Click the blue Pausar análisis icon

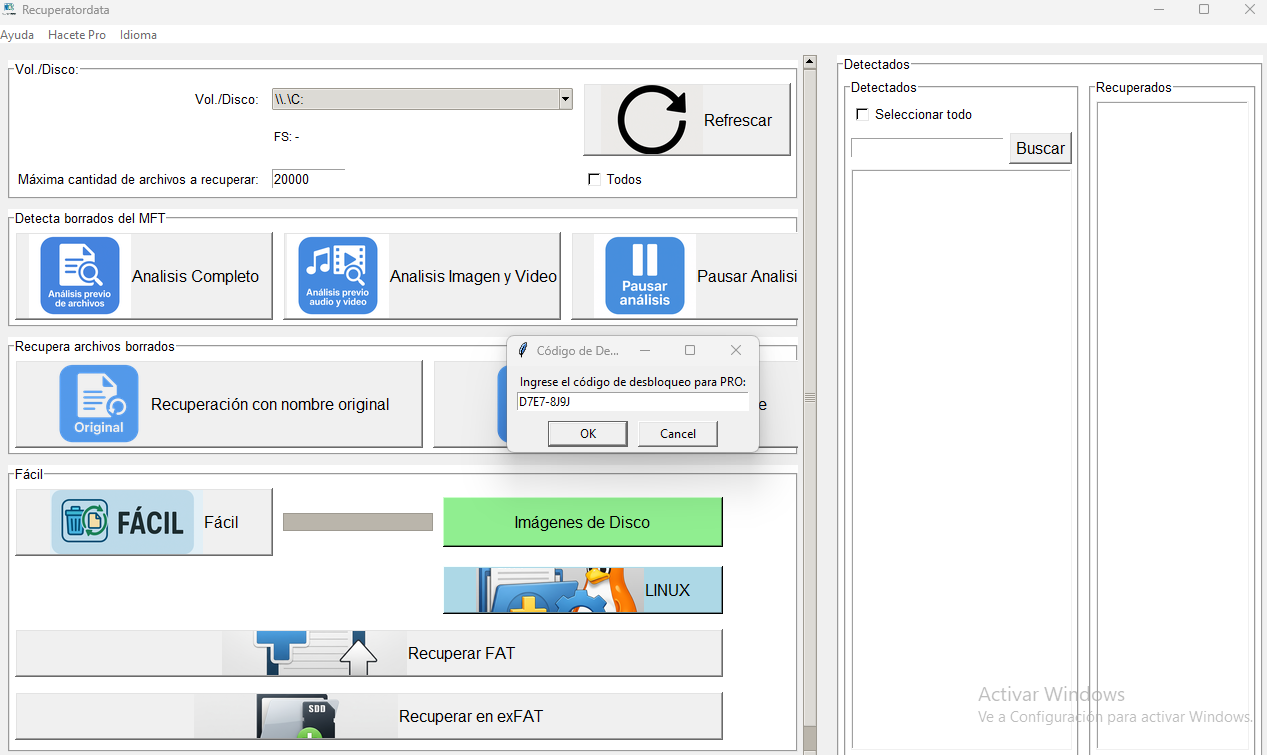pyautogui.click(x=645, y=276)
